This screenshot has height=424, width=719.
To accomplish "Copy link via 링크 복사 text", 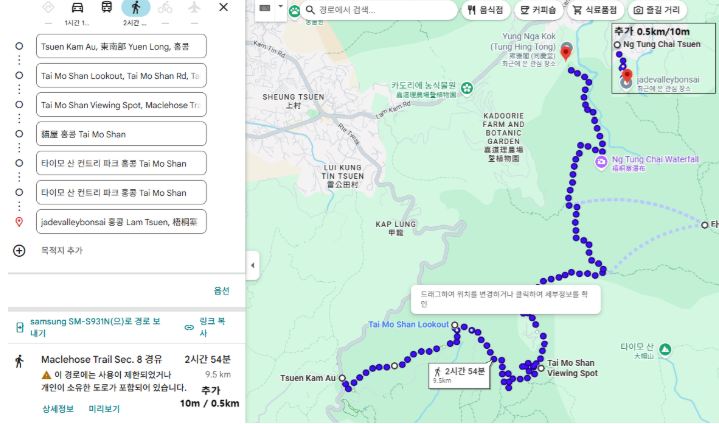I will coord(212,327).
